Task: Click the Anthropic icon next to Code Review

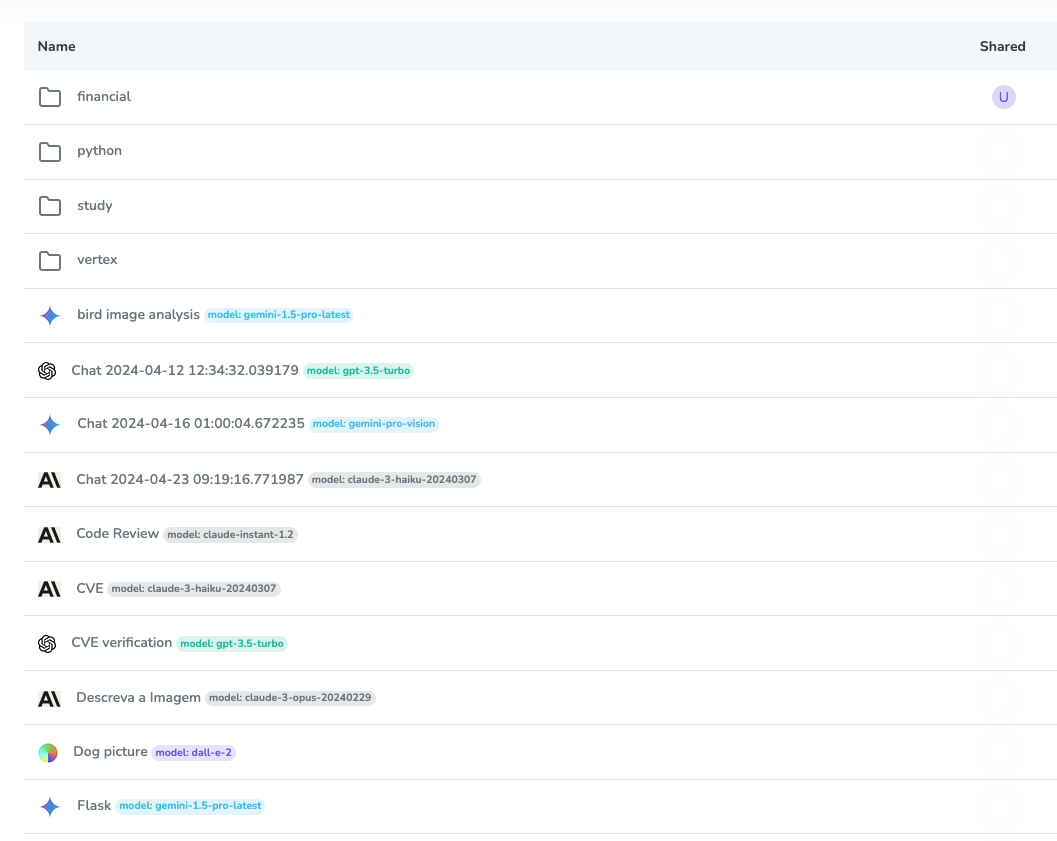Action: [x=48, y=534]
